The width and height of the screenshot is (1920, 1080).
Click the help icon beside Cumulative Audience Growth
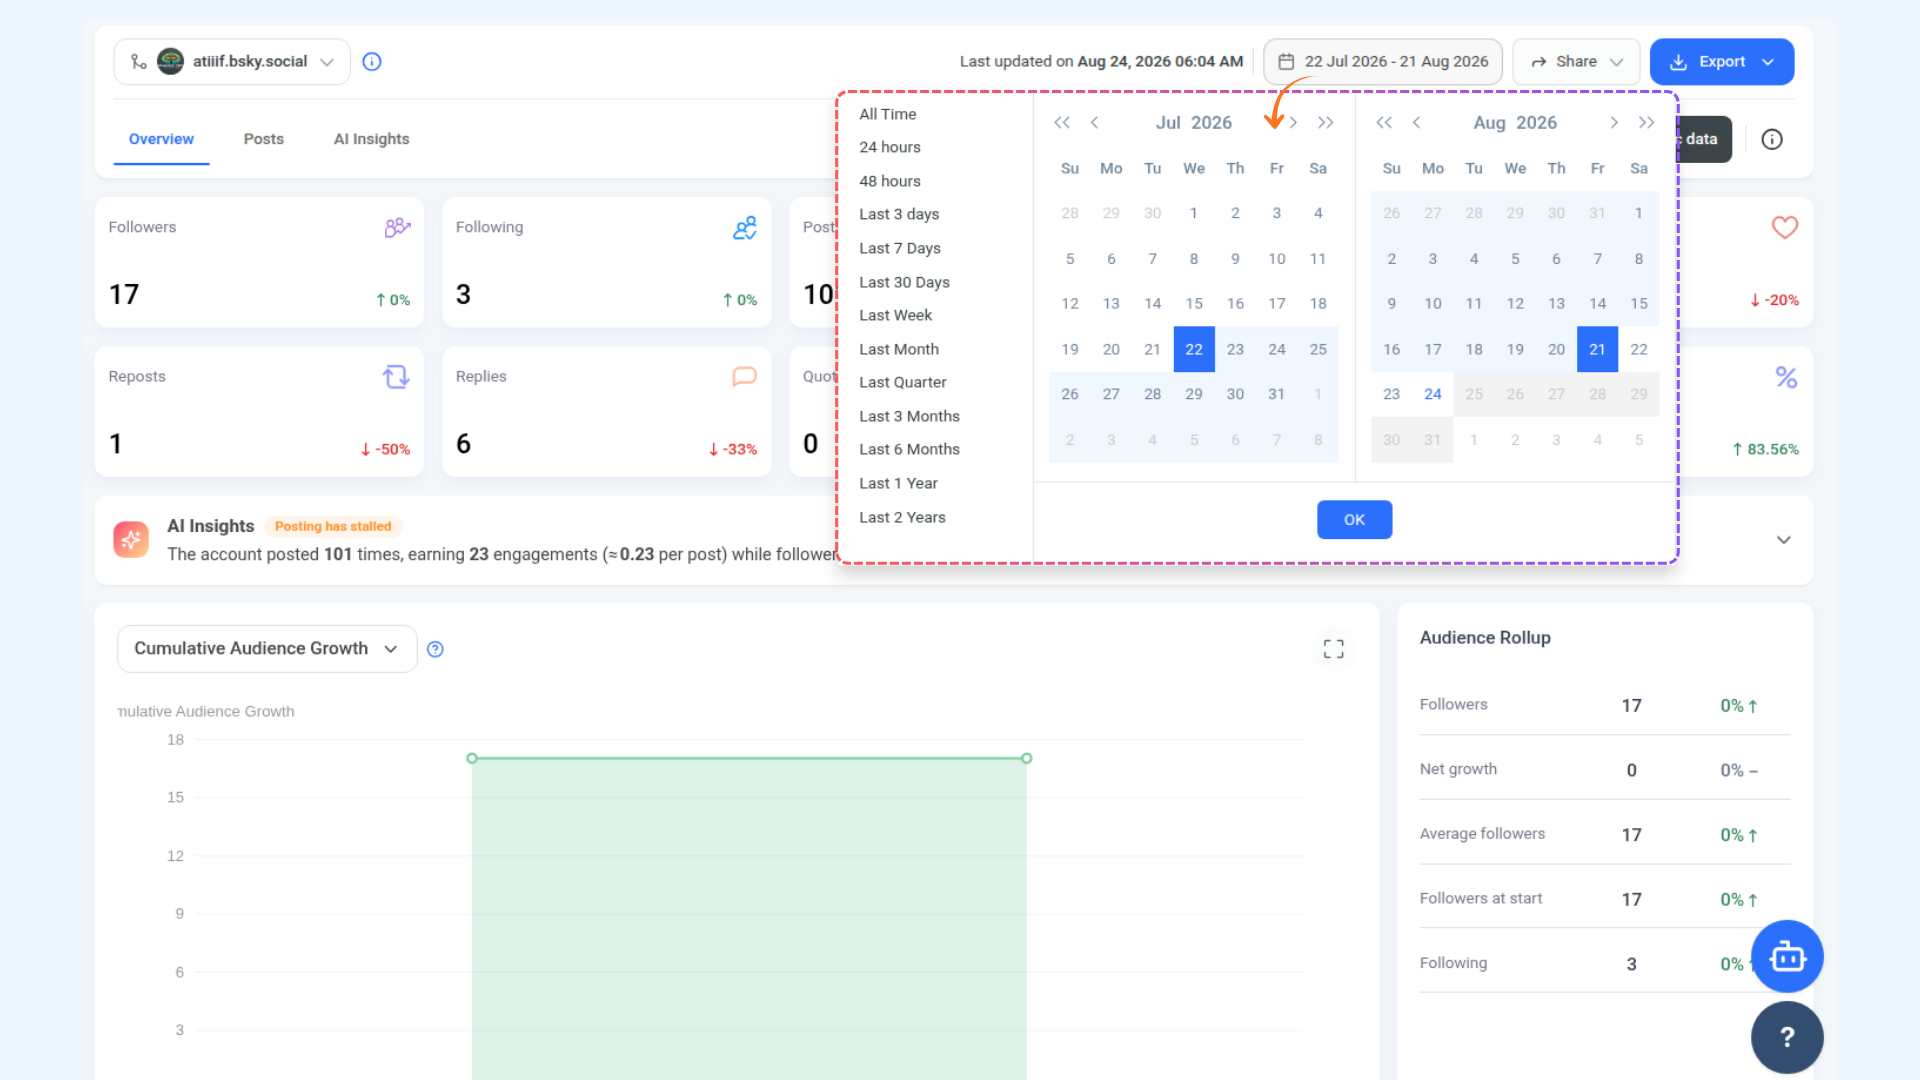(x=435, y=649)
